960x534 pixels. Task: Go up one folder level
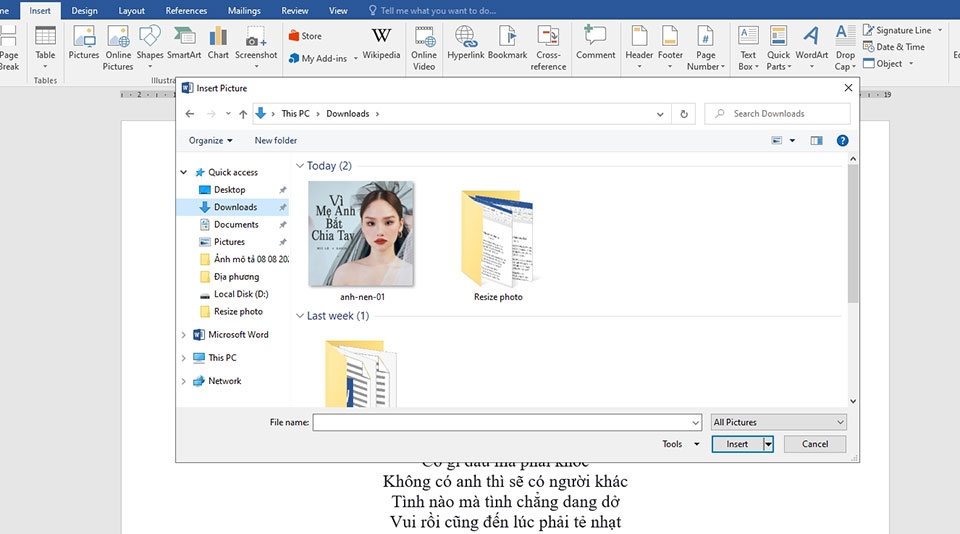pos(243,114)
